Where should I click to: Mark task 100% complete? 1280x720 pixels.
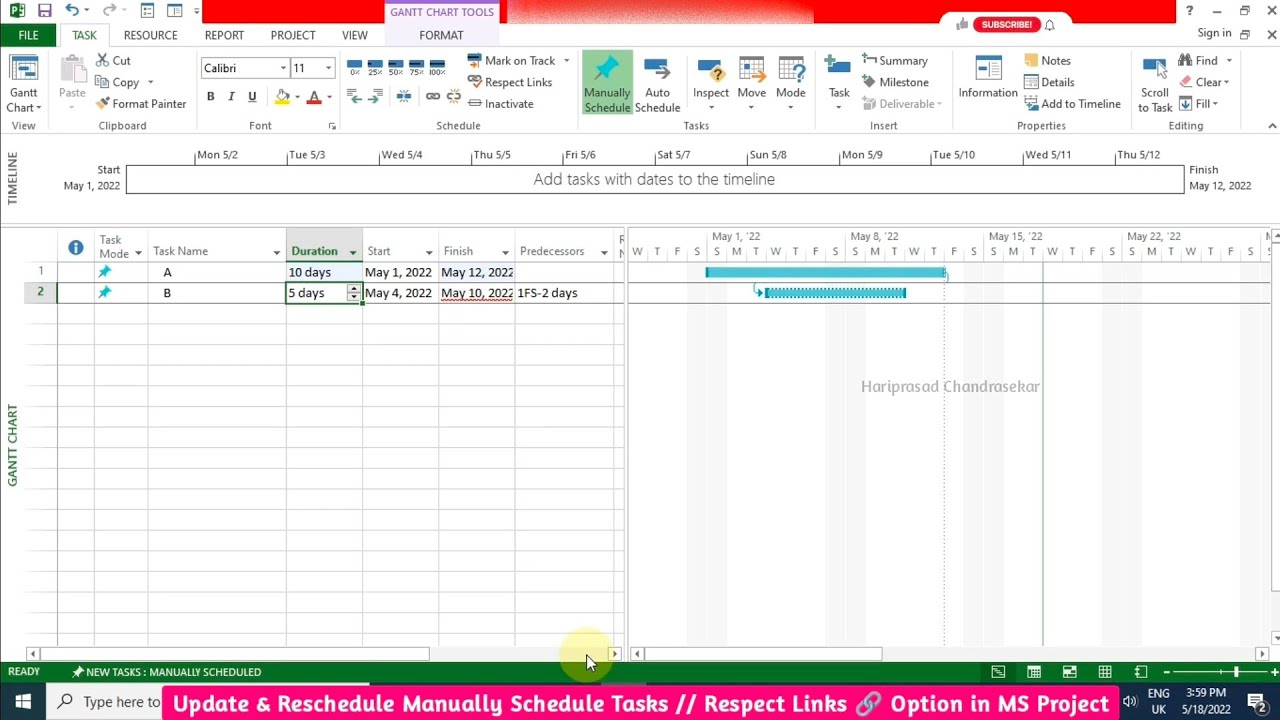point(437,68)
